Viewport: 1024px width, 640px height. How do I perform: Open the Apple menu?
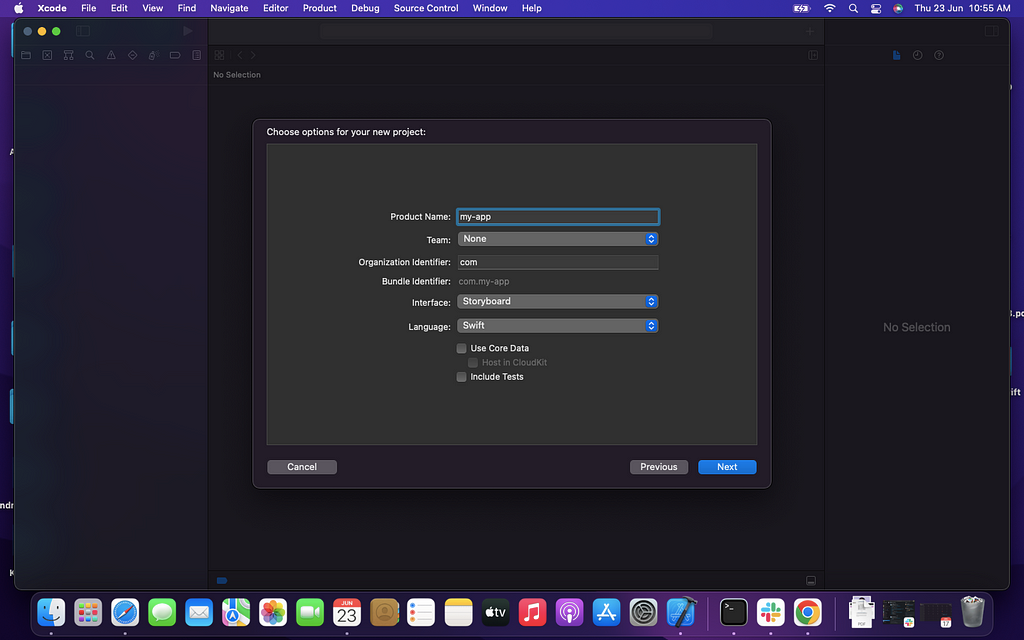pos(19,8)
